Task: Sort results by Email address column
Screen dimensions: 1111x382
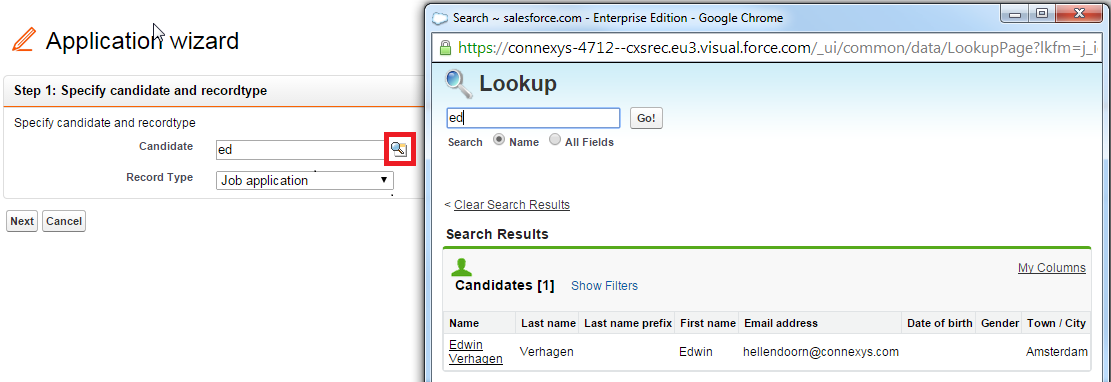Action: tap(781, 323)
